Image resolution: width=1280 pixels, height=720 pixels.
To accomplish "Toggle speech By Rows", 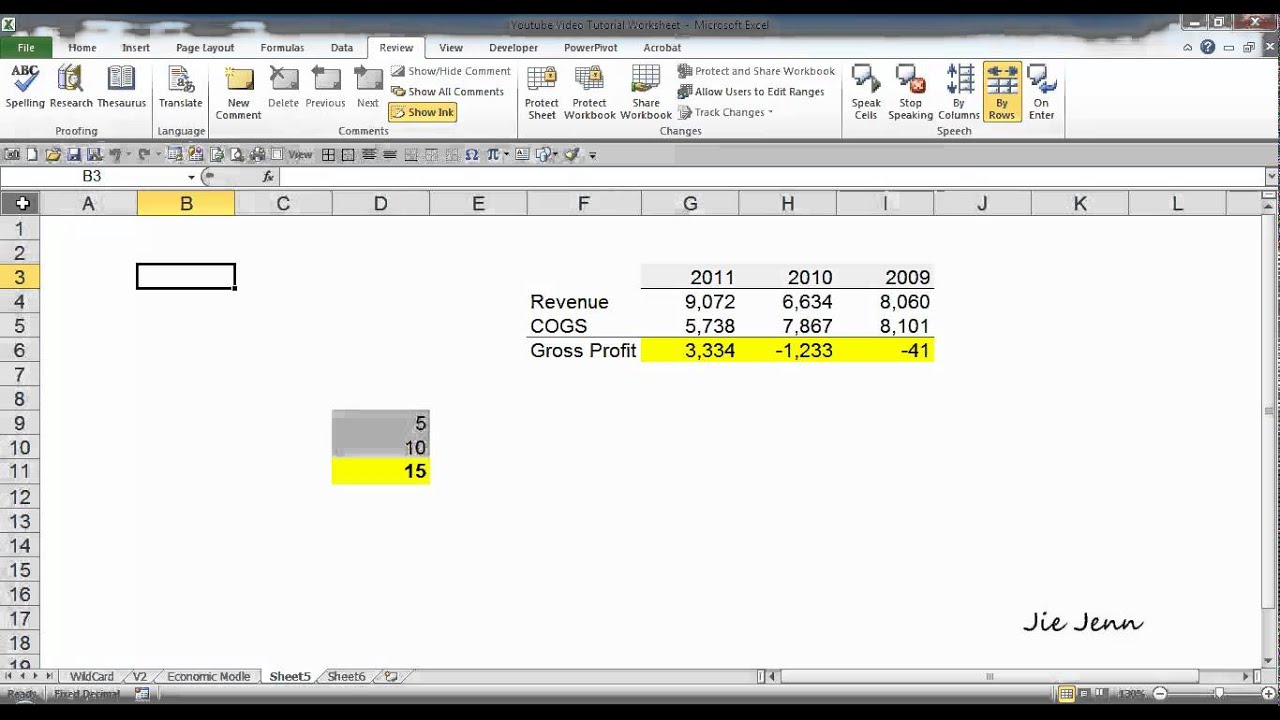I will point(1001,92).
